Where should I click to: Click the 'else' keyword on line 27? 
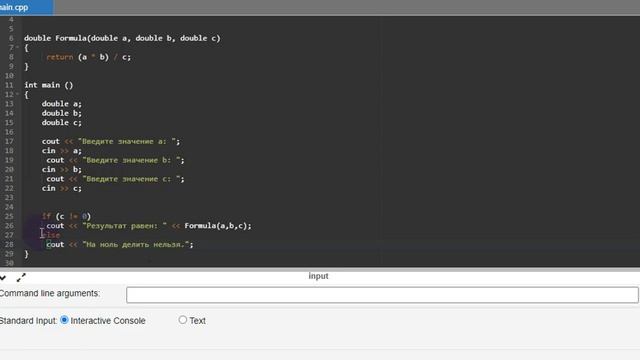(x=51, y=235)
